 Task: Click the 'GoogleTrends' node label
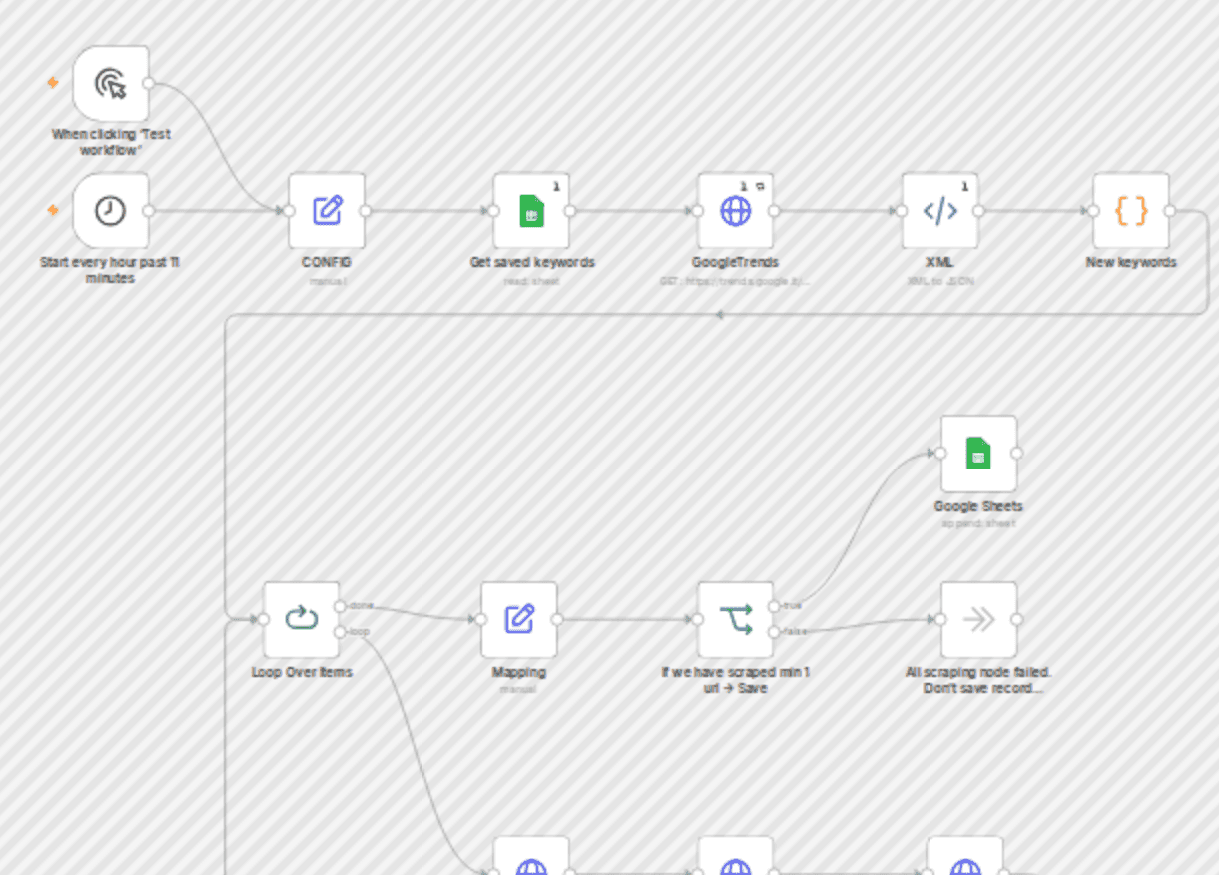(736, 262)
